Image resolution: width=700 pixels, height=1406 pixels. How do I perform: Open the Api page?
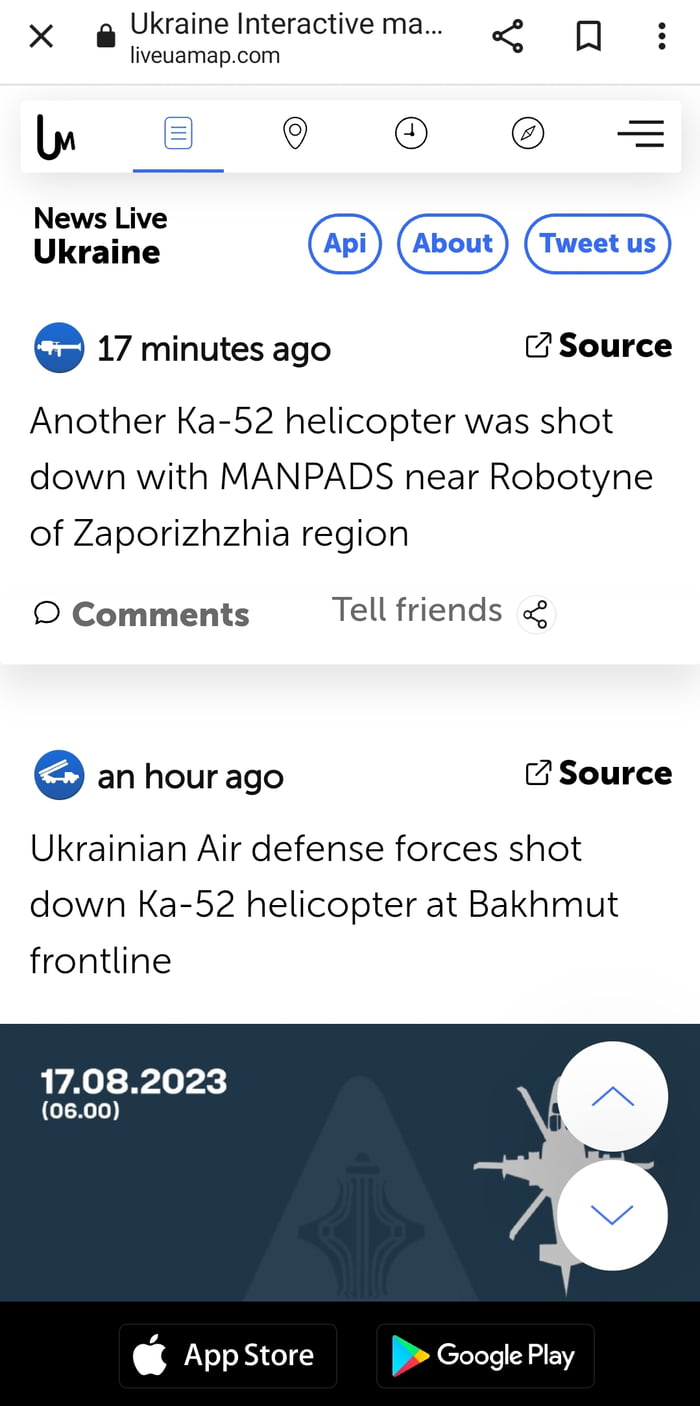(x=344, y=243)
